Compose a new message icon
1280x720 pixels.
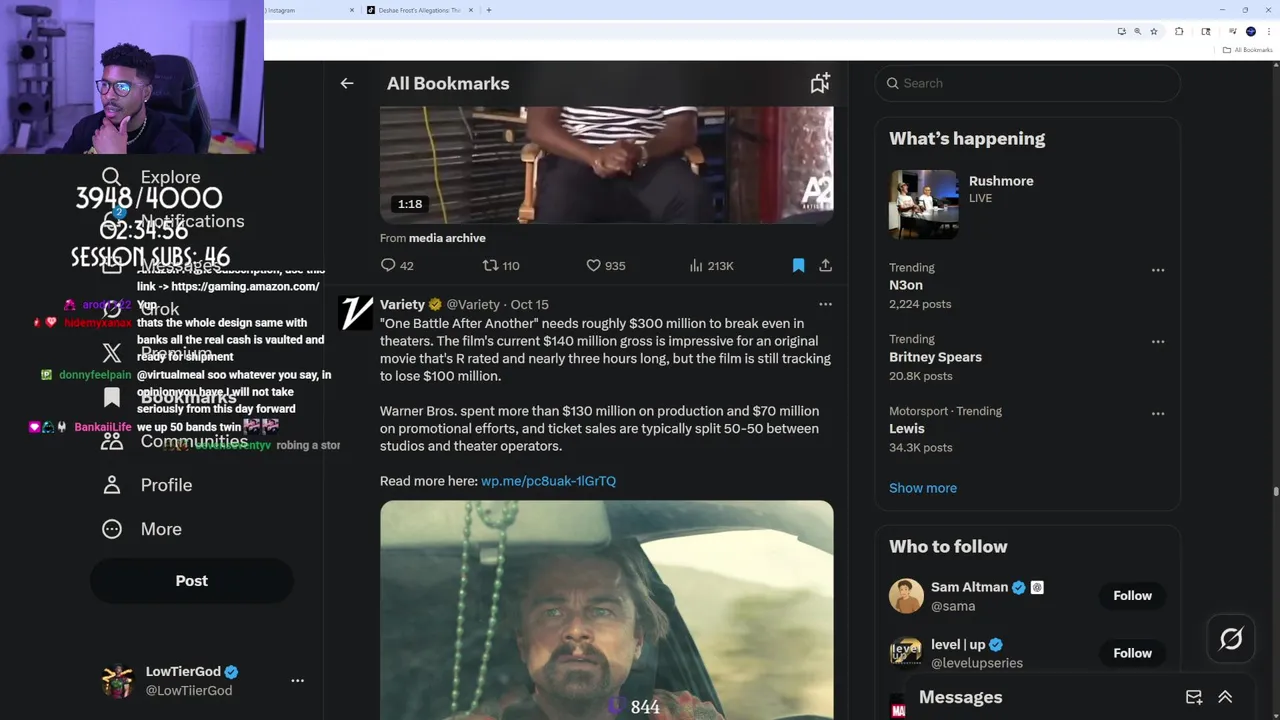pyautogui.click(x=1193, y=697)
